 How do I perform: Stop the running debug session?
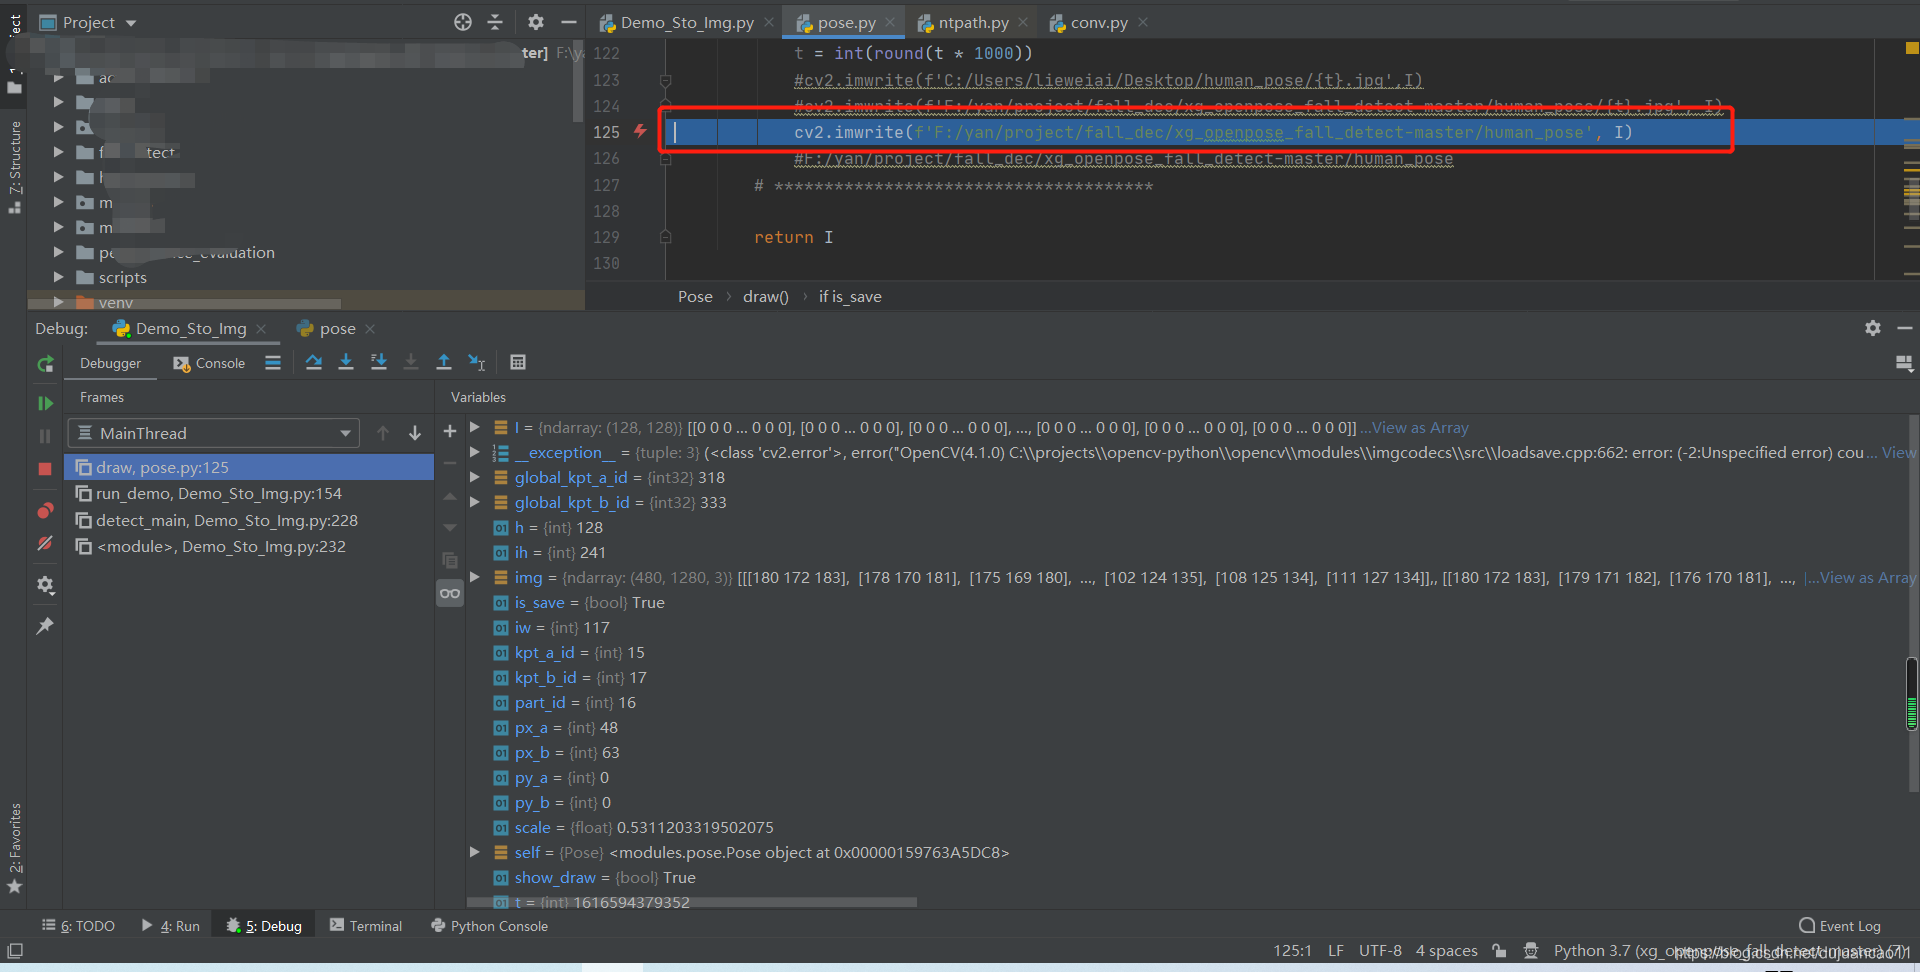45,468
